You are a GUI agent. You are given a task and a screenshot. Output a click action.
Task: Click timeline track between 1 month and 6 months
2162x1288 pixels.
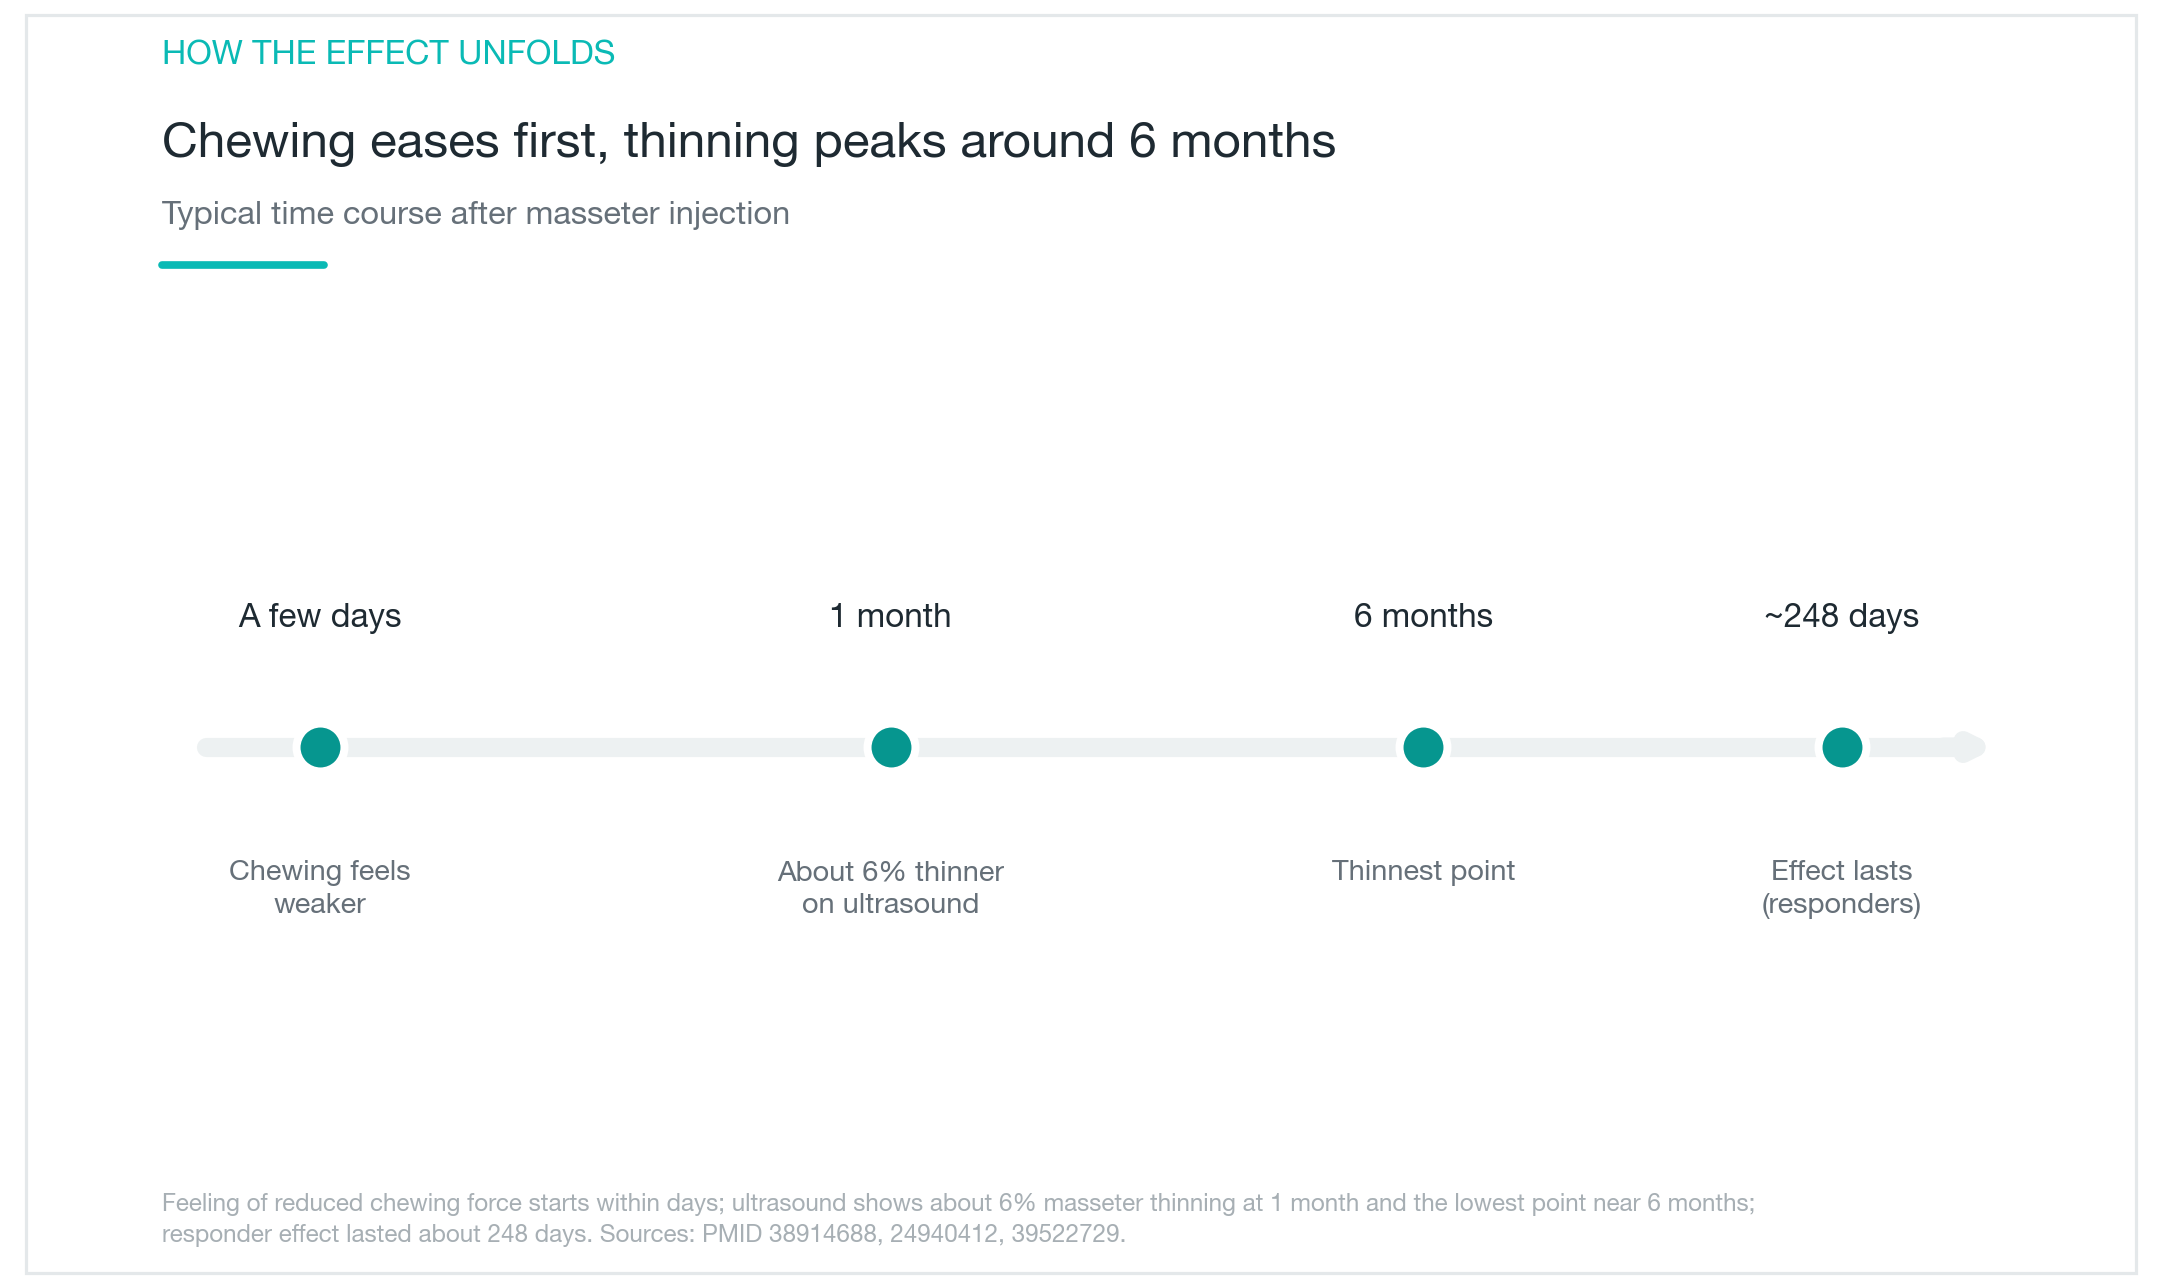coord(1157,747)
